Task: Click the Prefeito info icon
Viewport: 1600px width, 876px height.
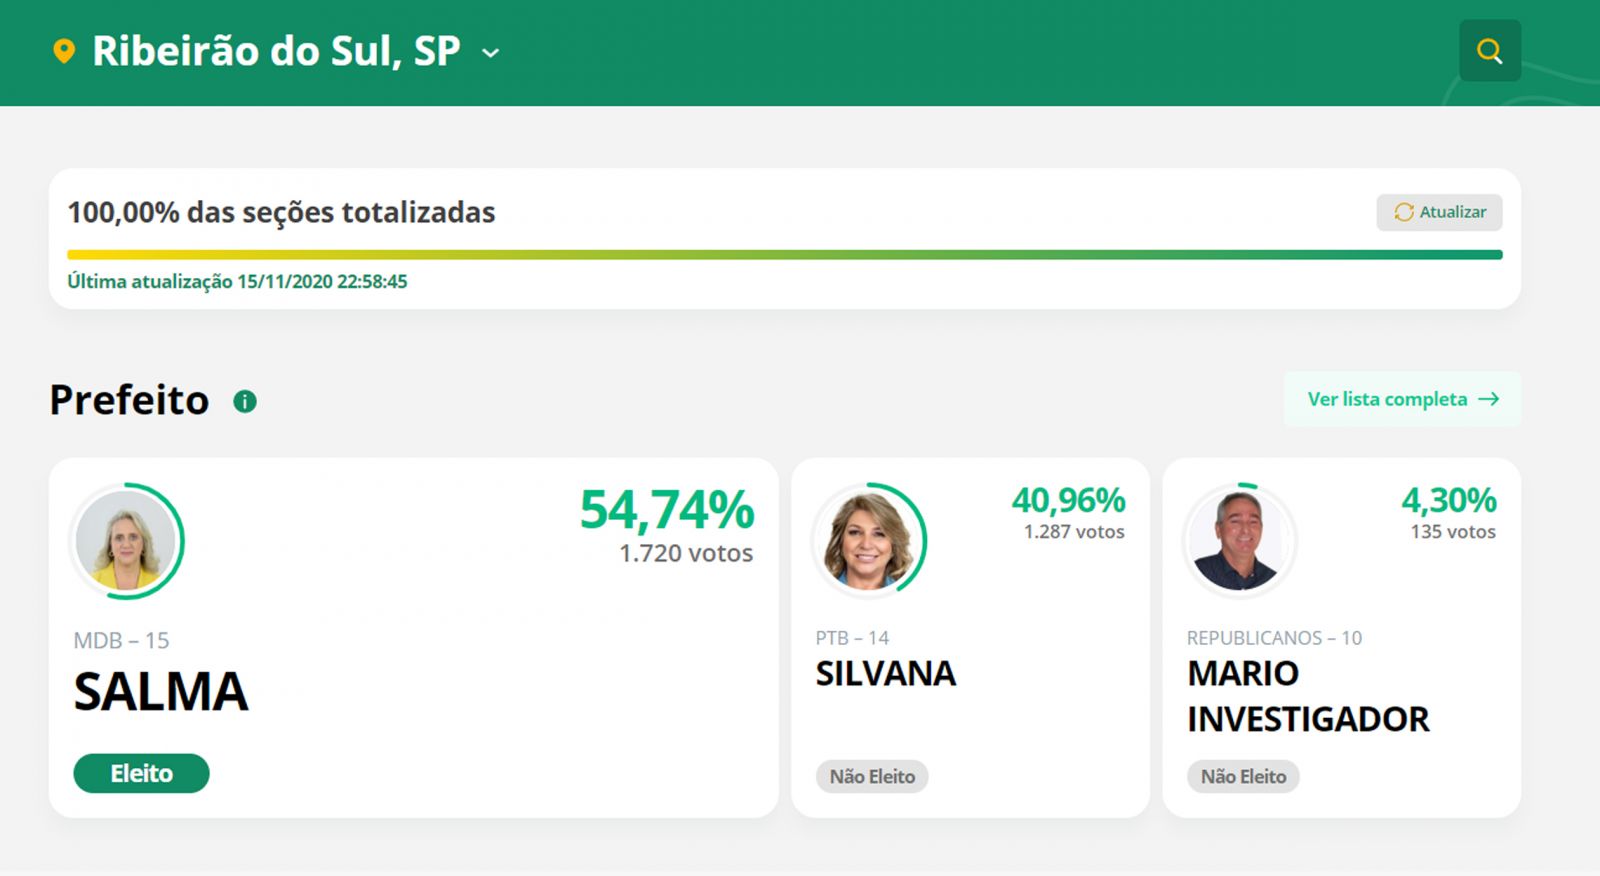Action: (x=245, y=401)
